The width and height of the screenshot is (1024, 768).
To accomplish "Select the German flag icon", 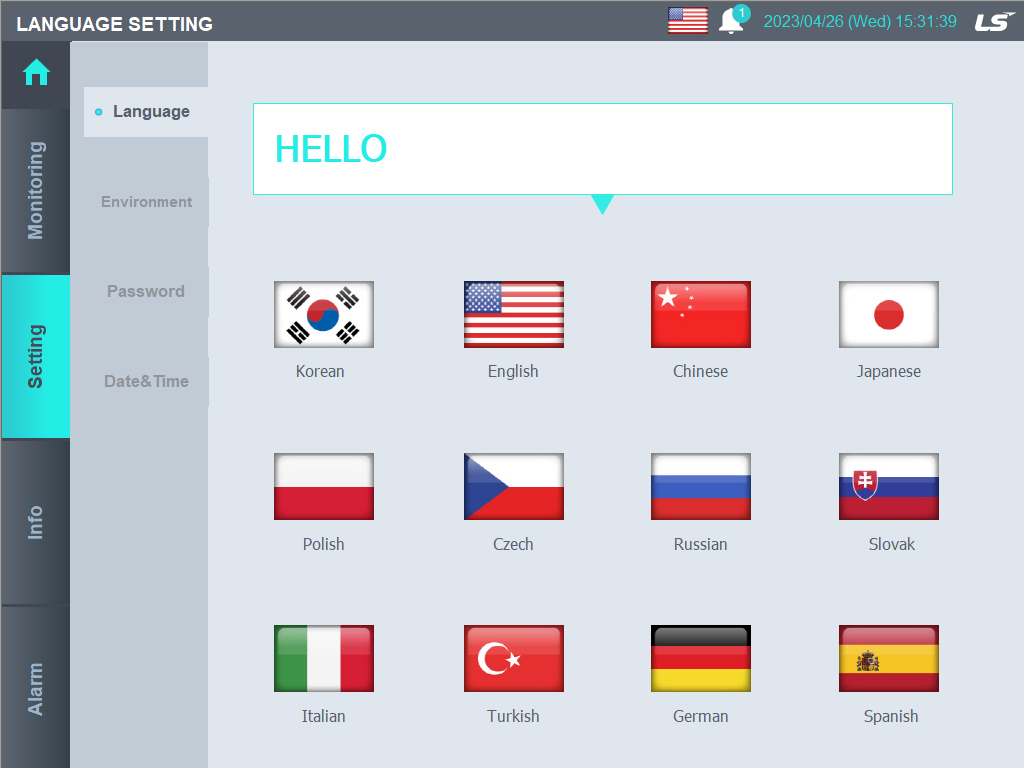I will (701, 658).
